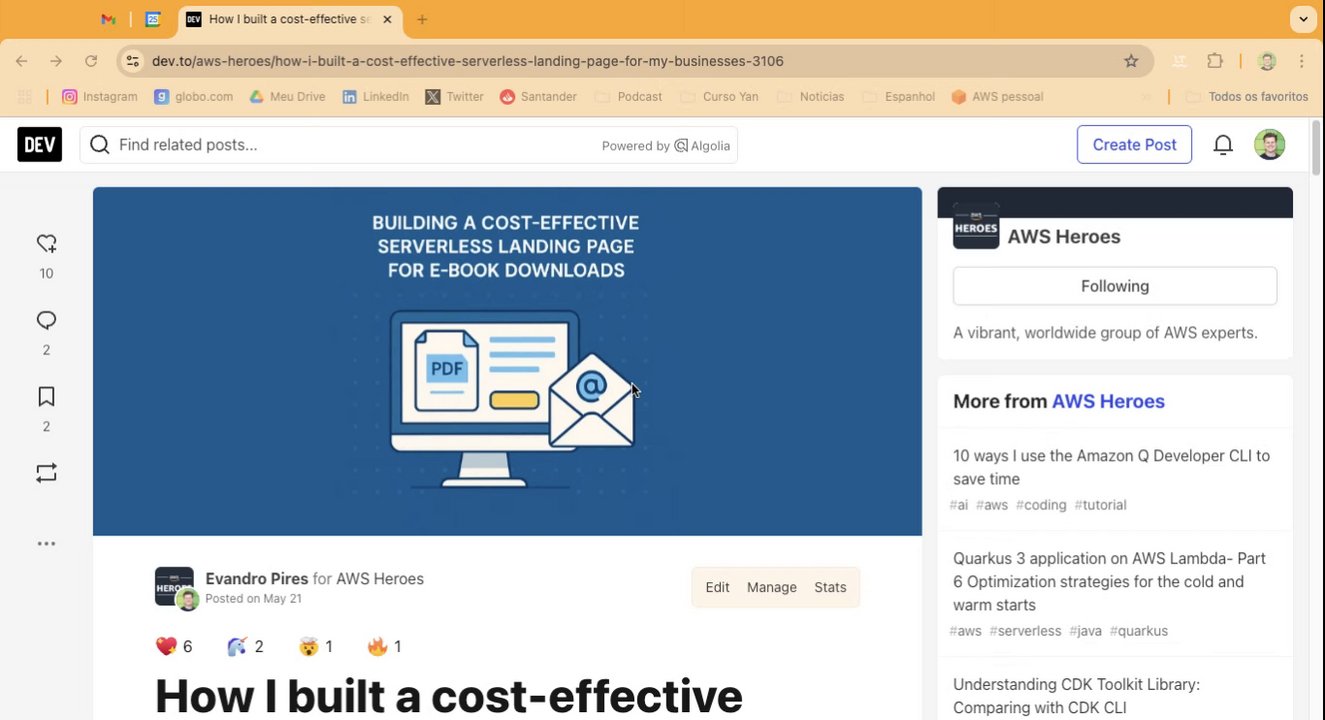This screenshot has height=720, width=1325.
Task: Jump to comments via speech bubble icon
Action: (x=46, y=320)
